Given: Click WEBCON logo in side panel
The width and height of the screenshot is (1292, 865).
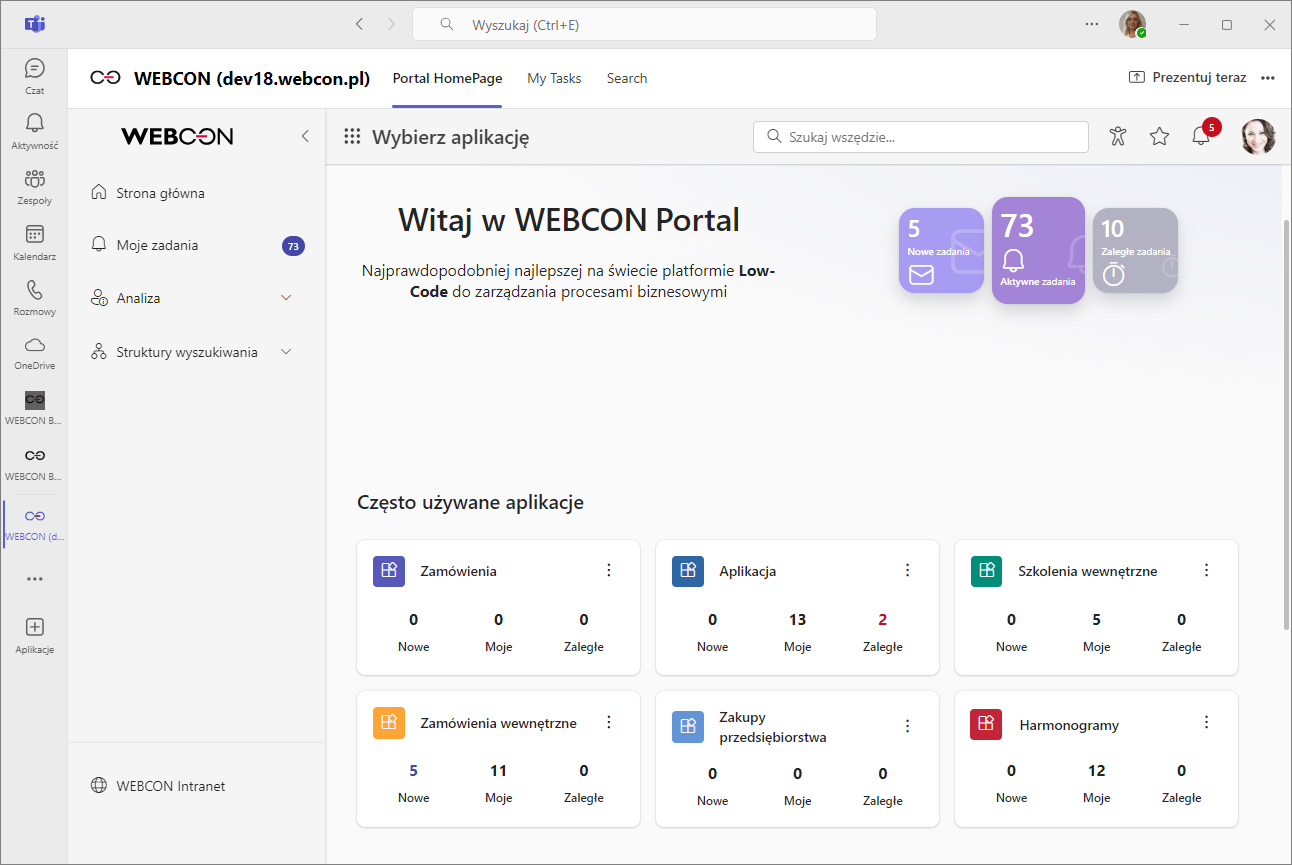Looking at the screenshot, I should coord(177,137).
